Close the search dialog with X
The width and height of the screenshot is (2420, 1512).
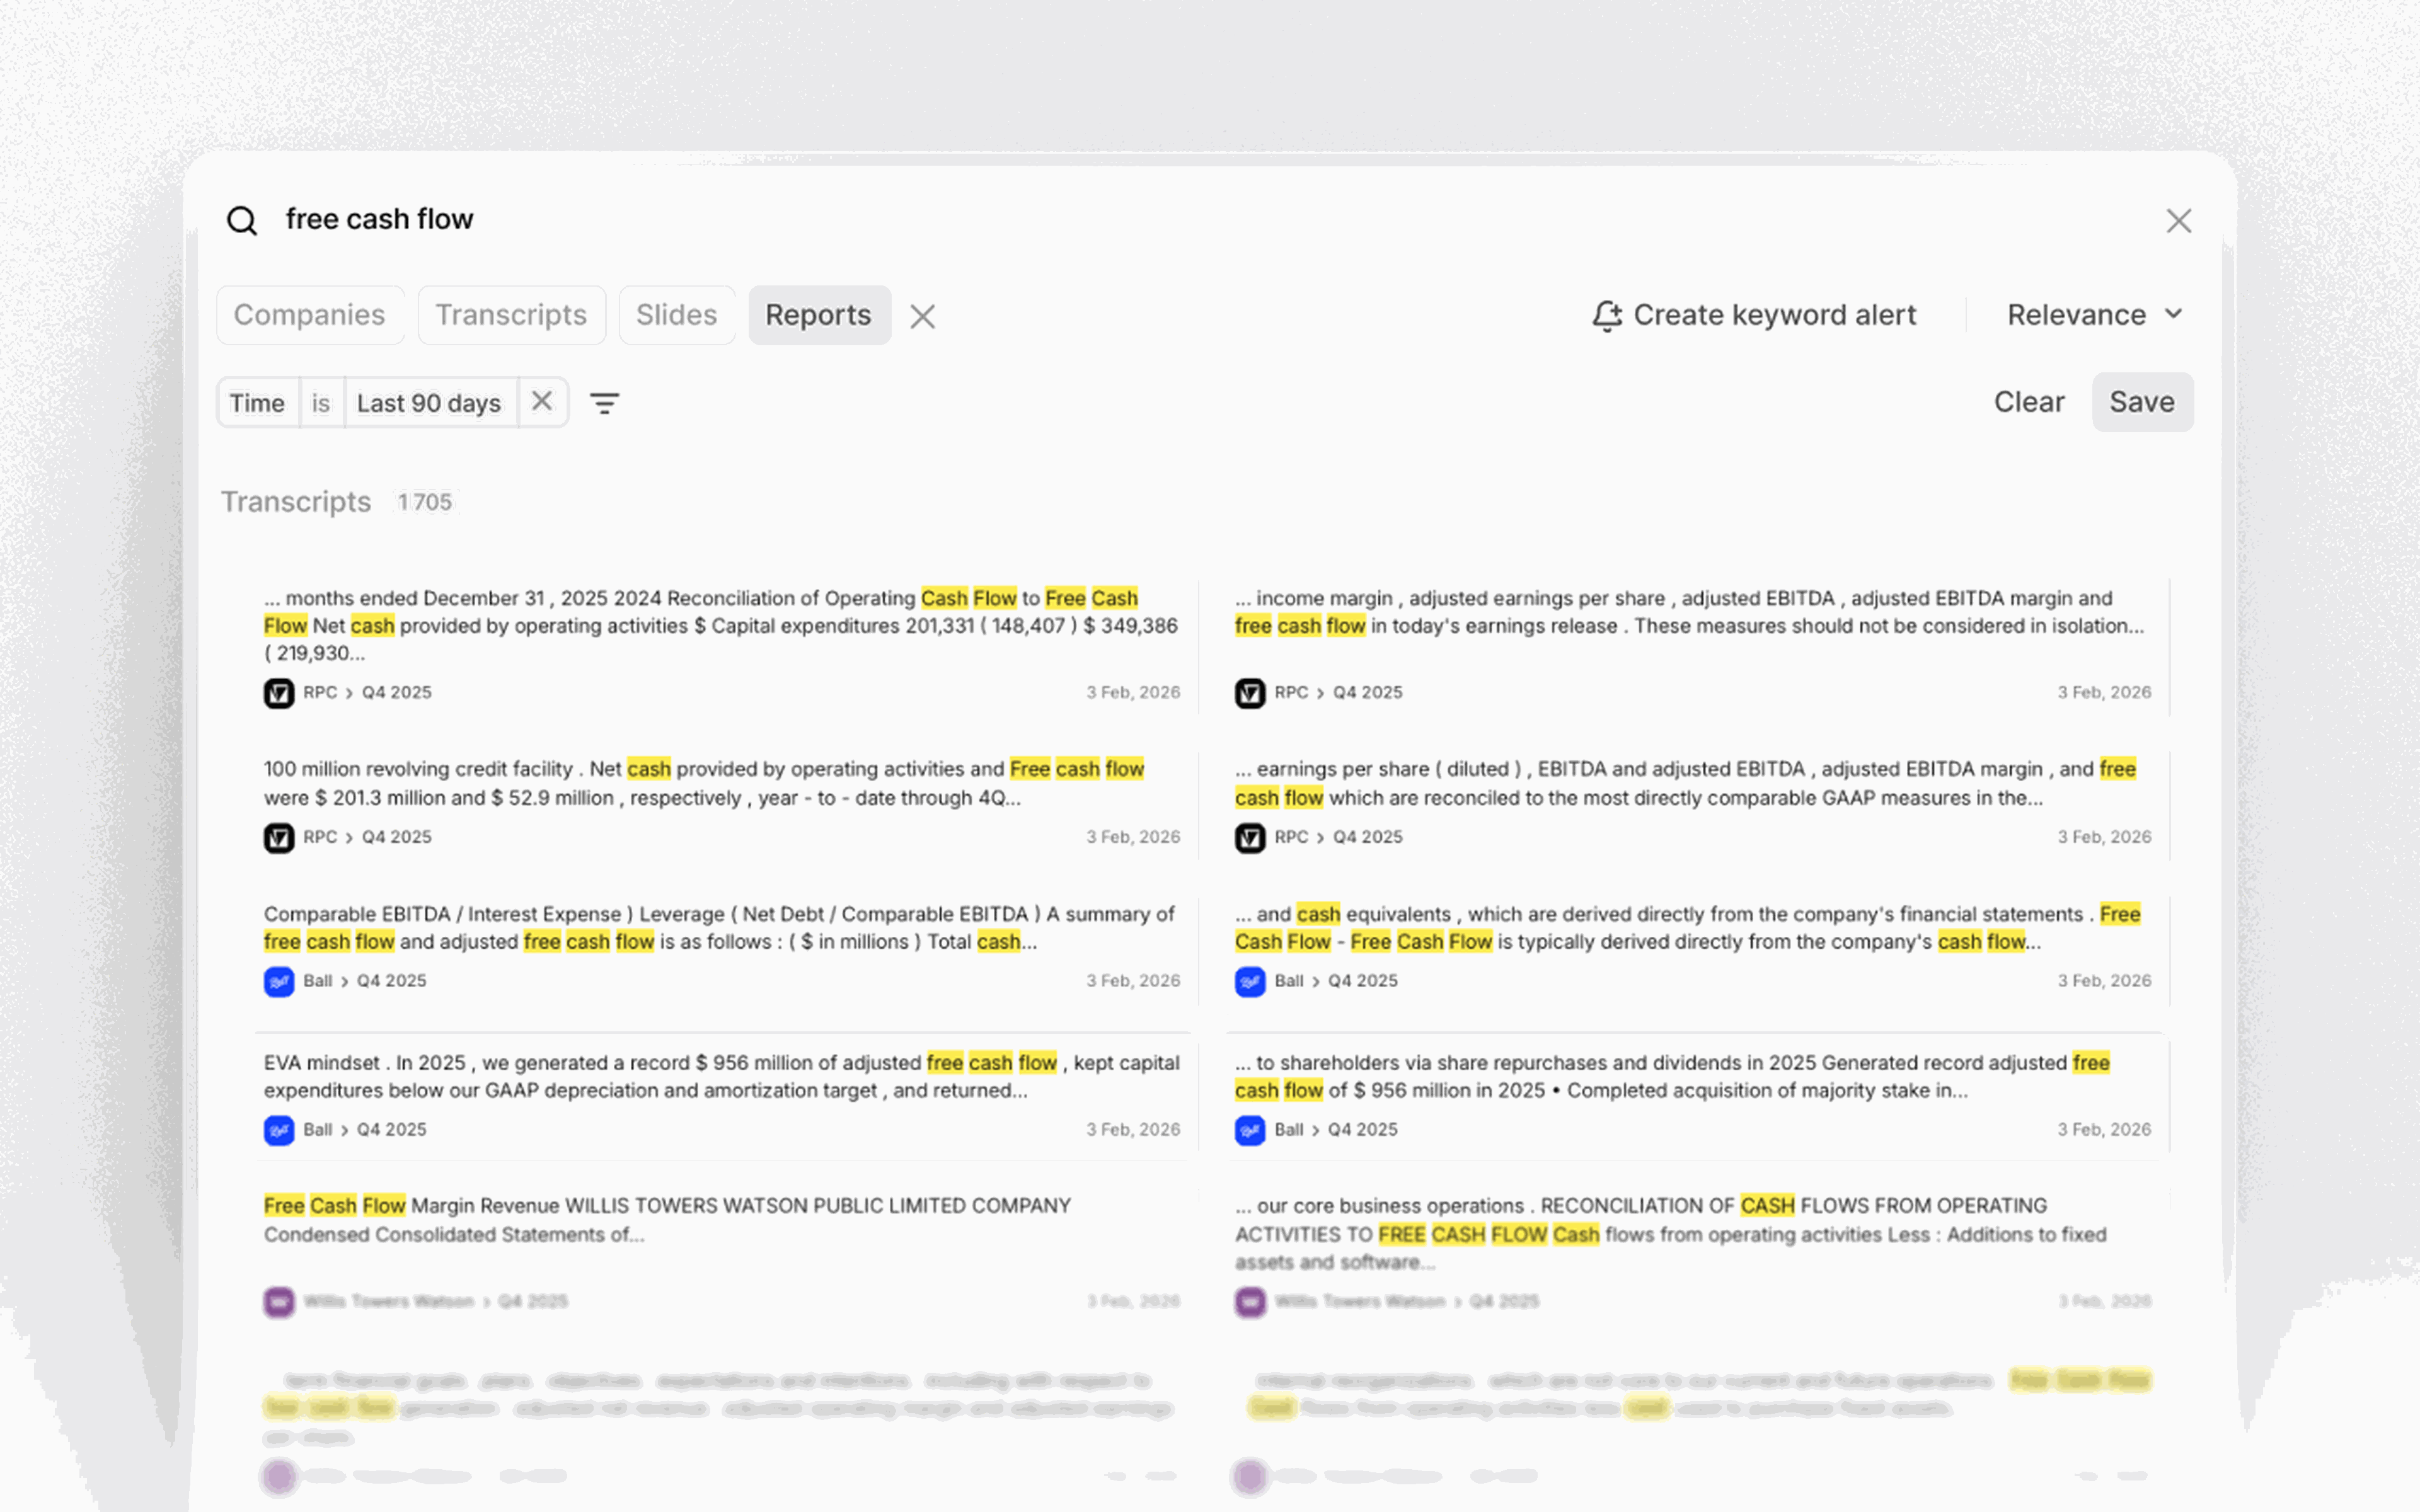click(2178, 221)
